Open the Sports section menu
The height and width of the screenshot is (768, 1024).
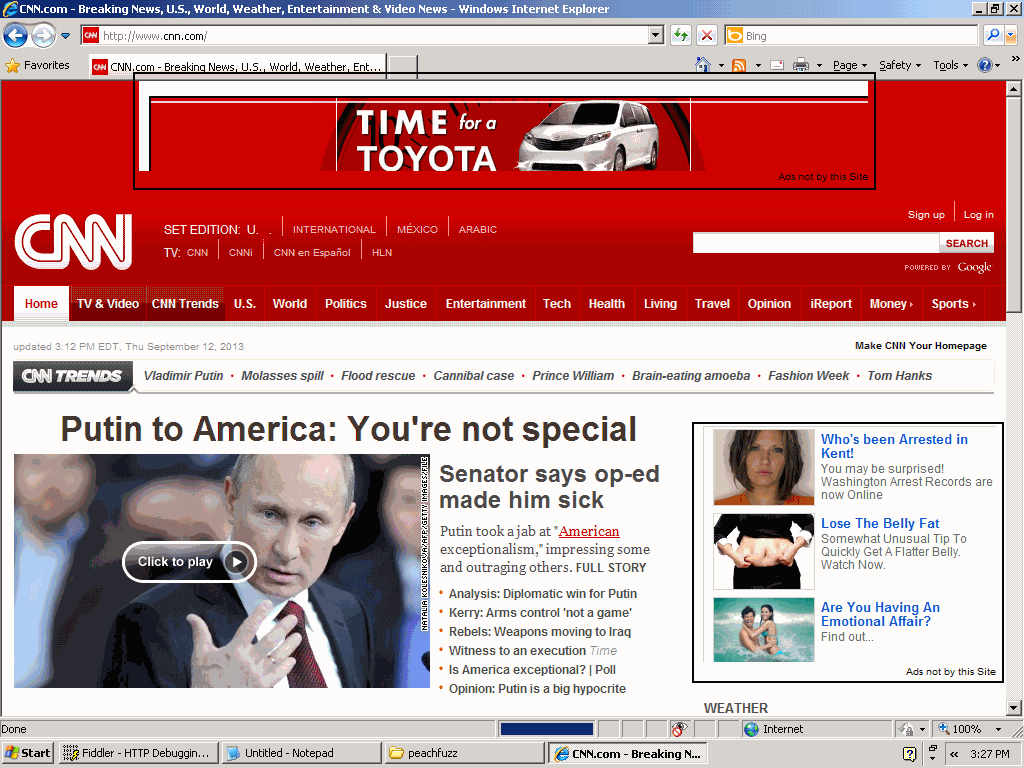pos(953,304)
